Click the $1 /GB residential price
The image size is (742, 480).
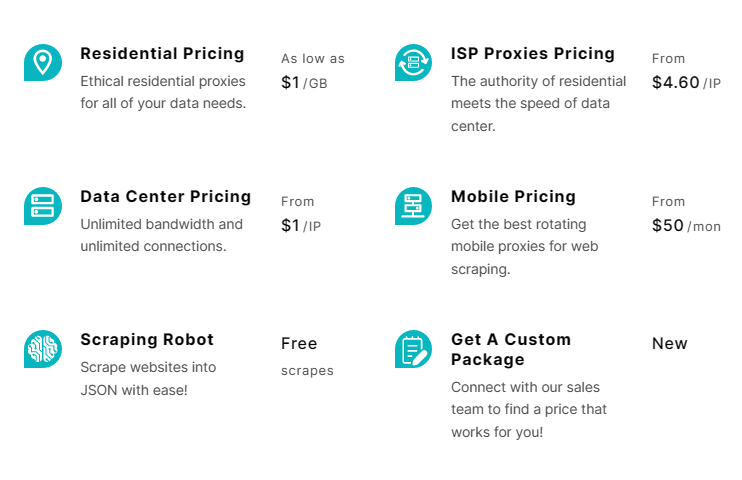coord(304,83)
